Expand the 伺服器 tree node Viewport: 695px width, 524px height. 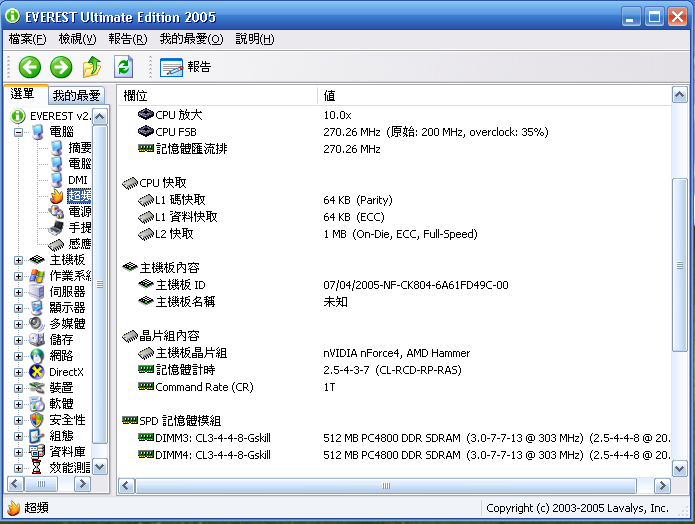click(x=18, y=292)
